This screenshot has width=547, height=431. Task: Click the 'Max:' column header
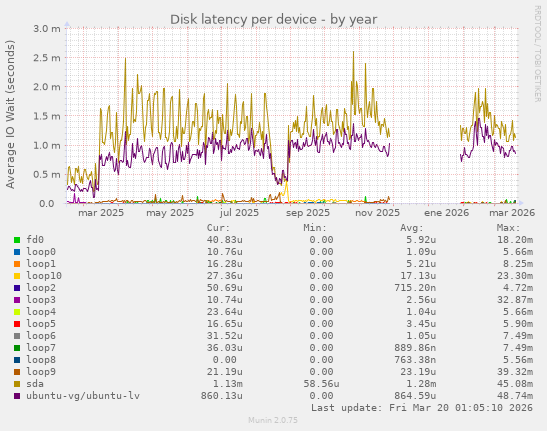[508, 228]
